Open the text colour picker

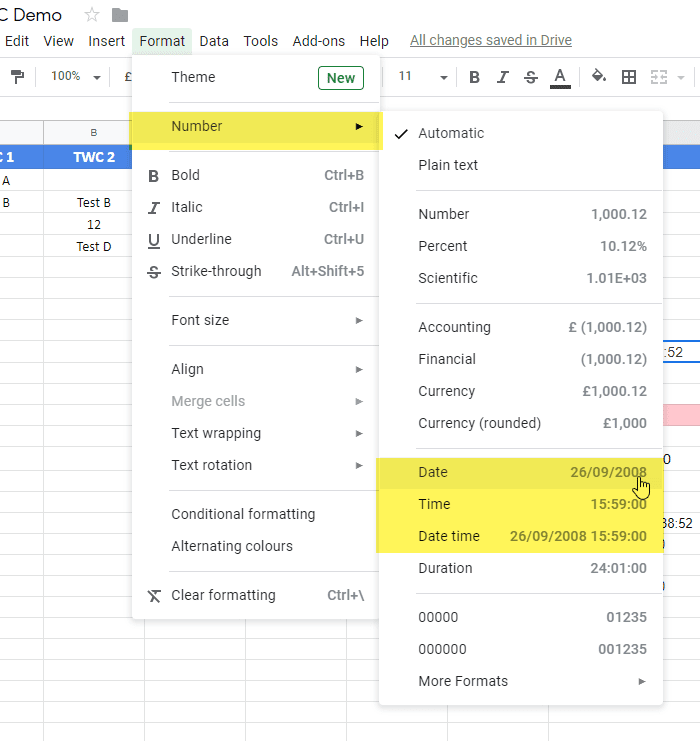point(560,77)
